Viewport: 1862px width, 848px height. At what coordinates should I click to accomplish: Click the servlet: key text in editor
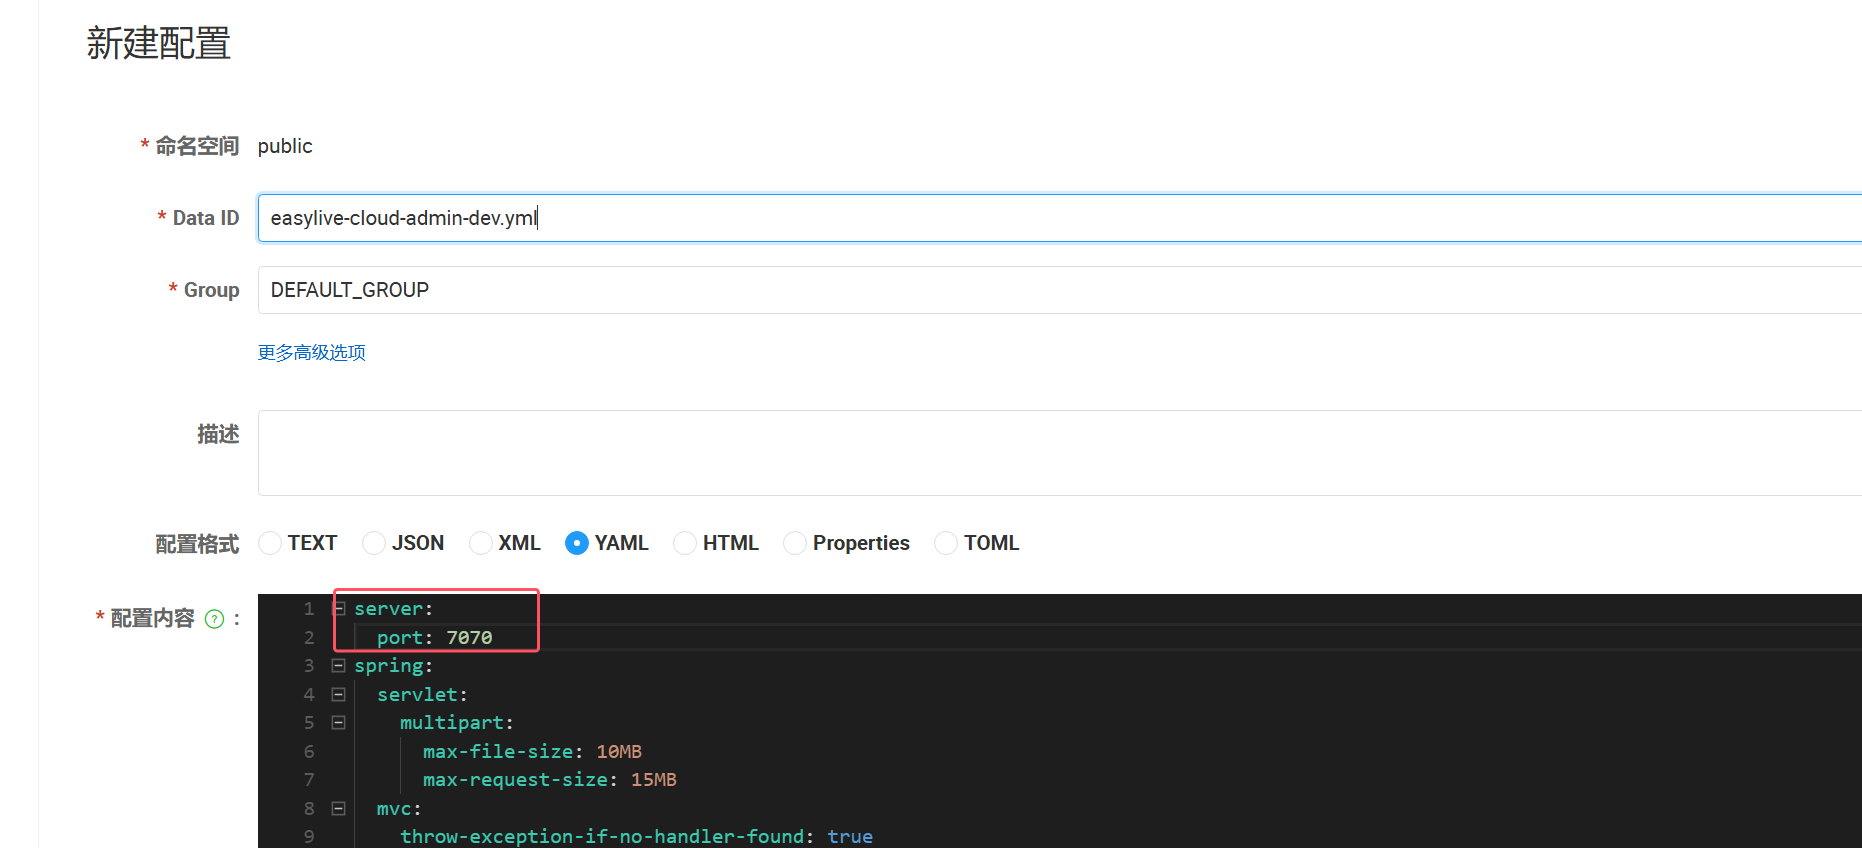click(x=423, y=694)
